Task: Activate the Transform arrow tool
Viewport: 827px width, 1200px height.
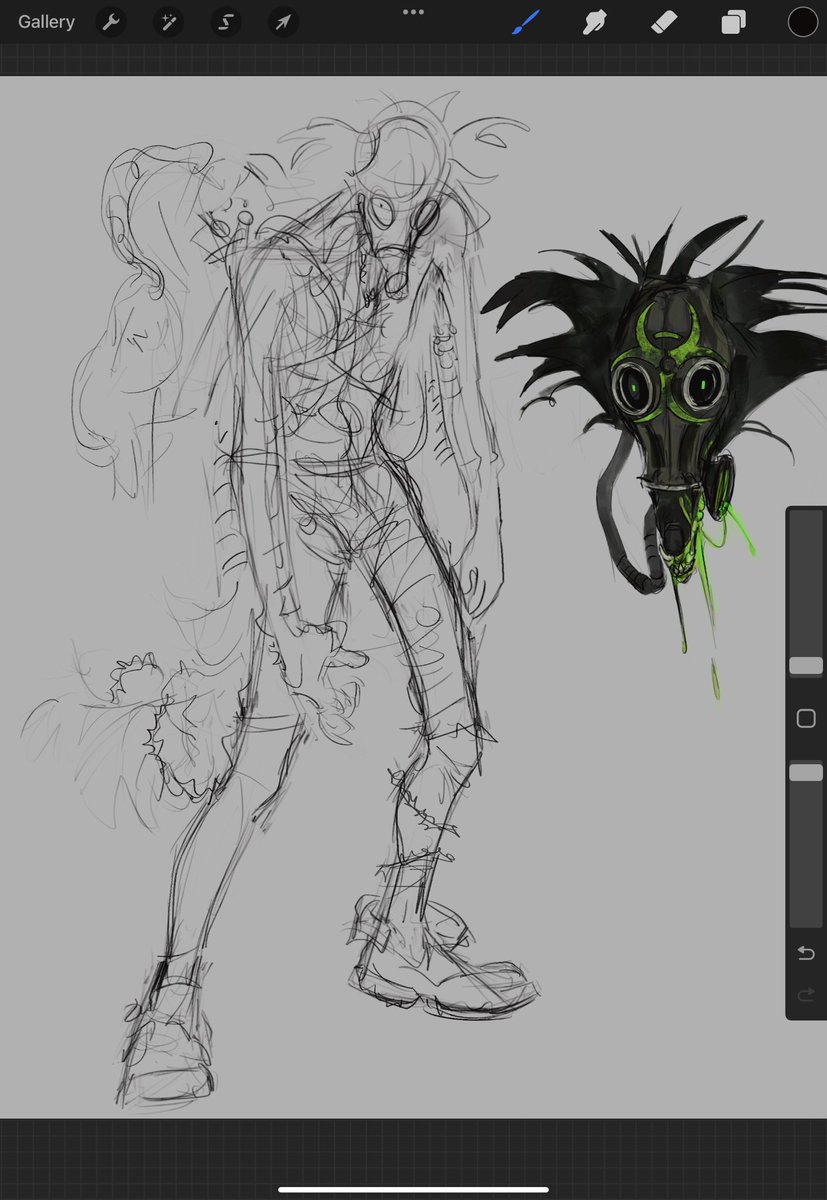Action: click(x=284, y=22)
